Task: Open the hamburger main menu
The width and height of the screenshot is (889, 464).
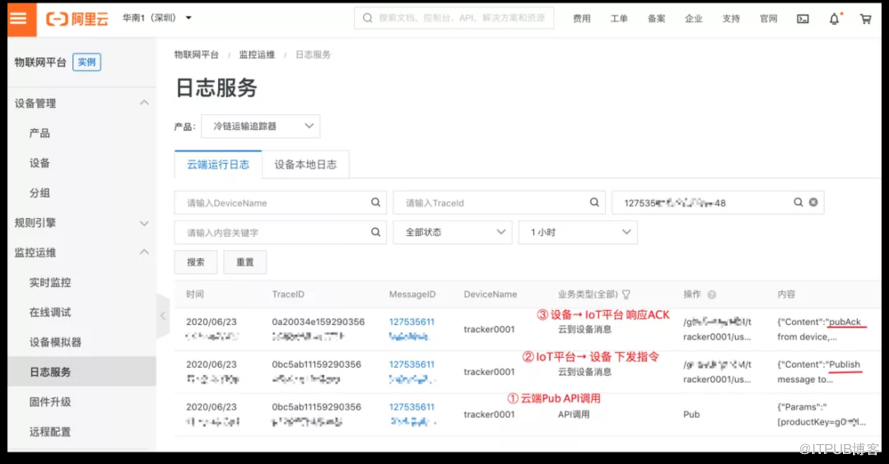Action: pyautogui.click(x=18, y=18)
